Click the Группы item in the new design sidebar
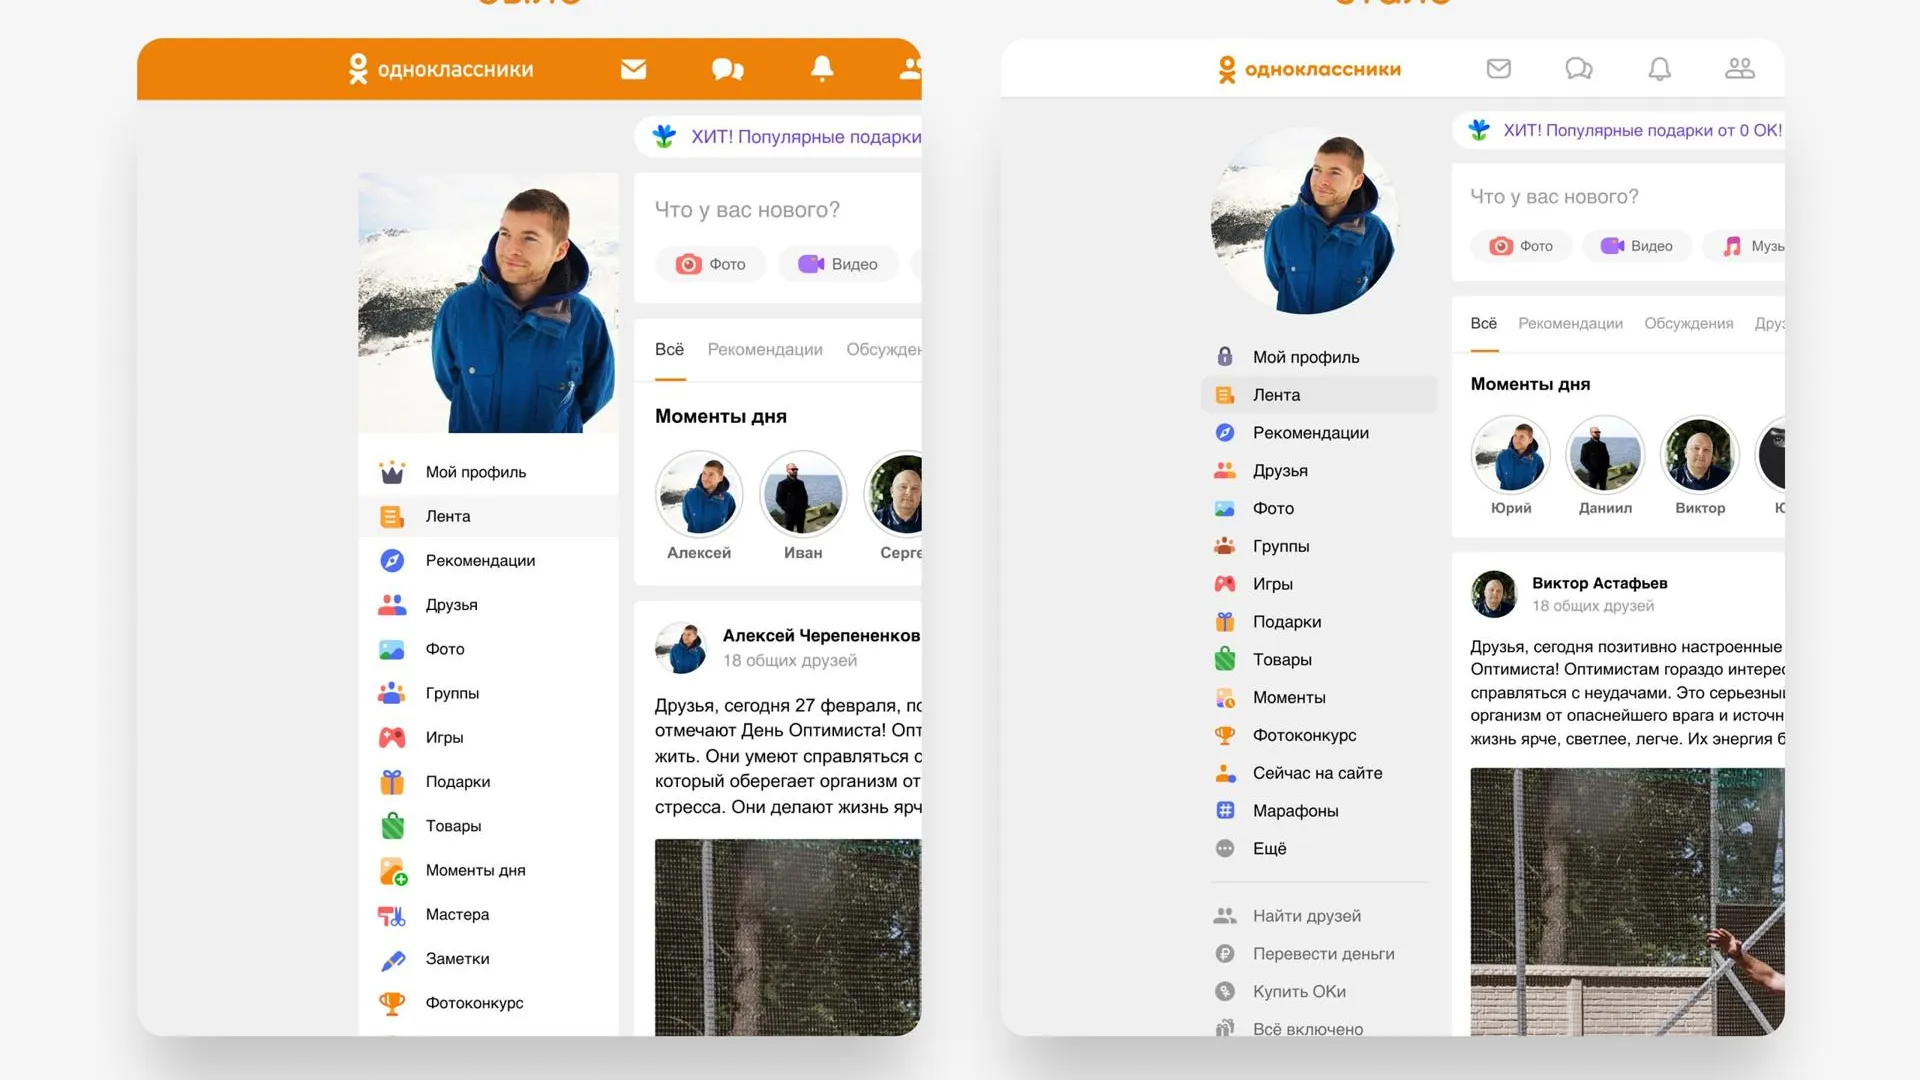 tap(1319, 546)
